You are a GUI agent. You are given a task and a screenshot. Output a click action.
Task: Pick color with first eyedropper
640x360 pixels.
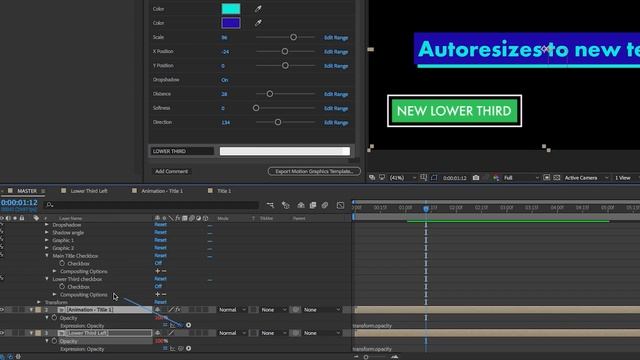(258, 9)
